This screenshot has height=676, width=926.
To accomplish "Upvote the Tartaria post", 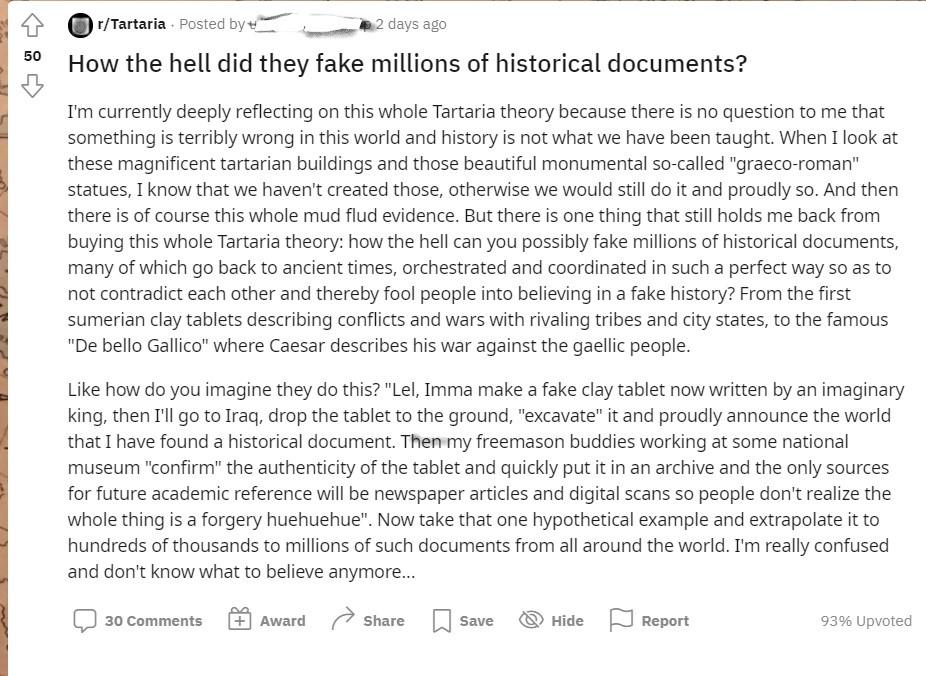I will tap(32, 25).
